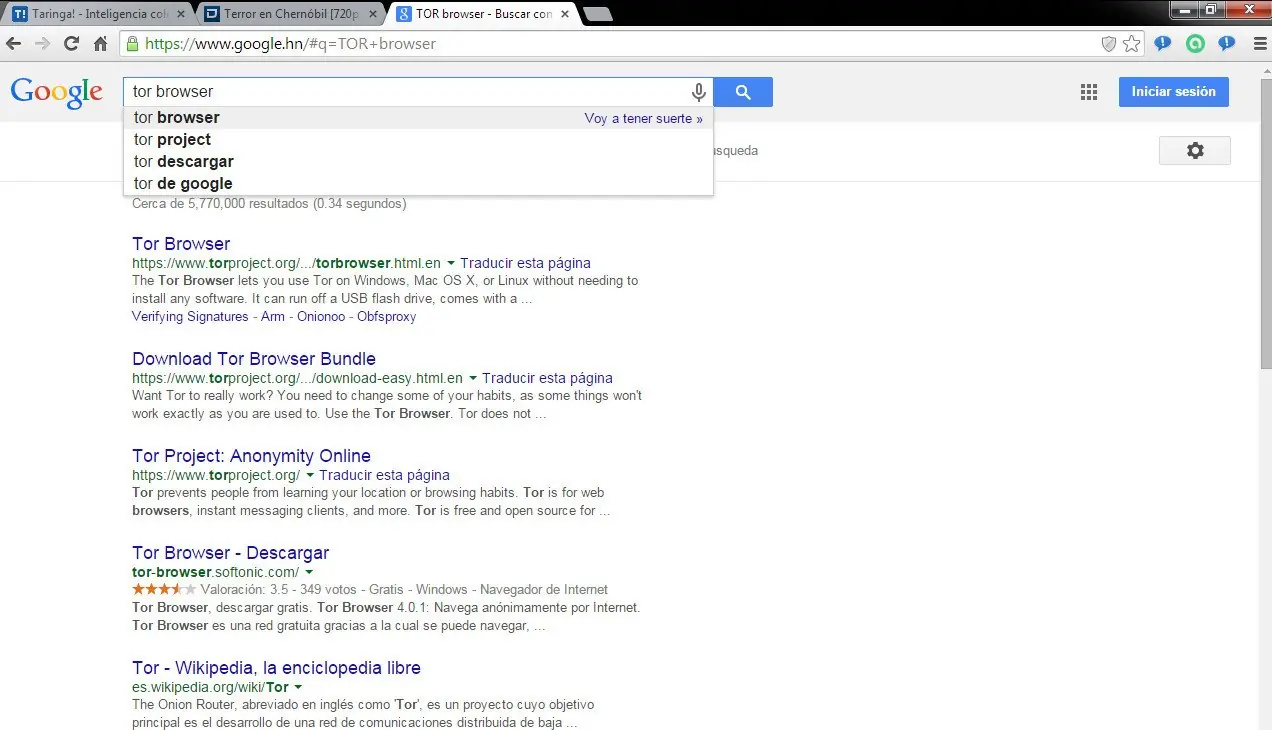Click 'Voy a tener suerte »' link
1272x730 pixels.
643,118
